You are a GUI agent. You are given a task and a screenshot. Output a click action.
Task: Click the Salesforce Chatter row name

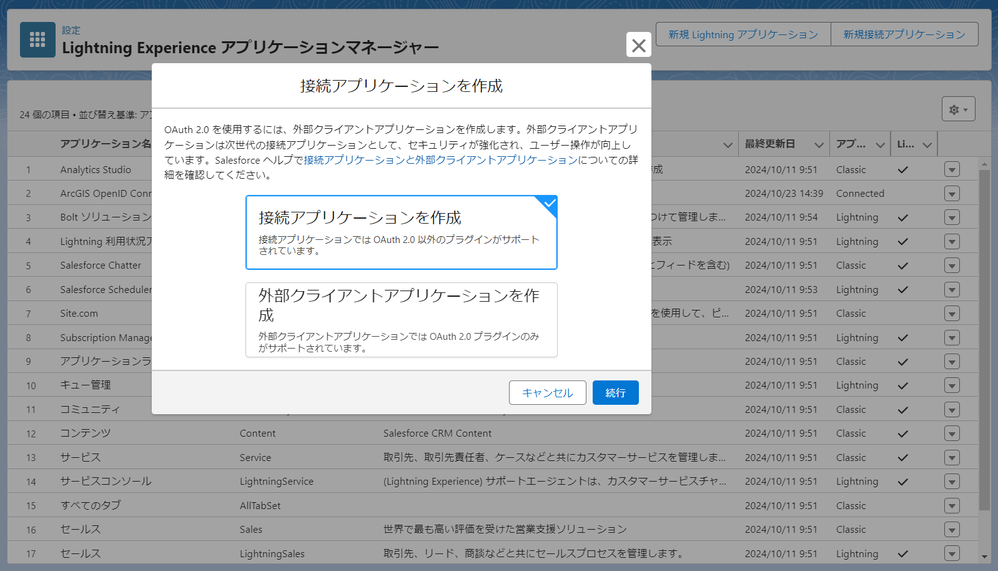tap(101, 265)
